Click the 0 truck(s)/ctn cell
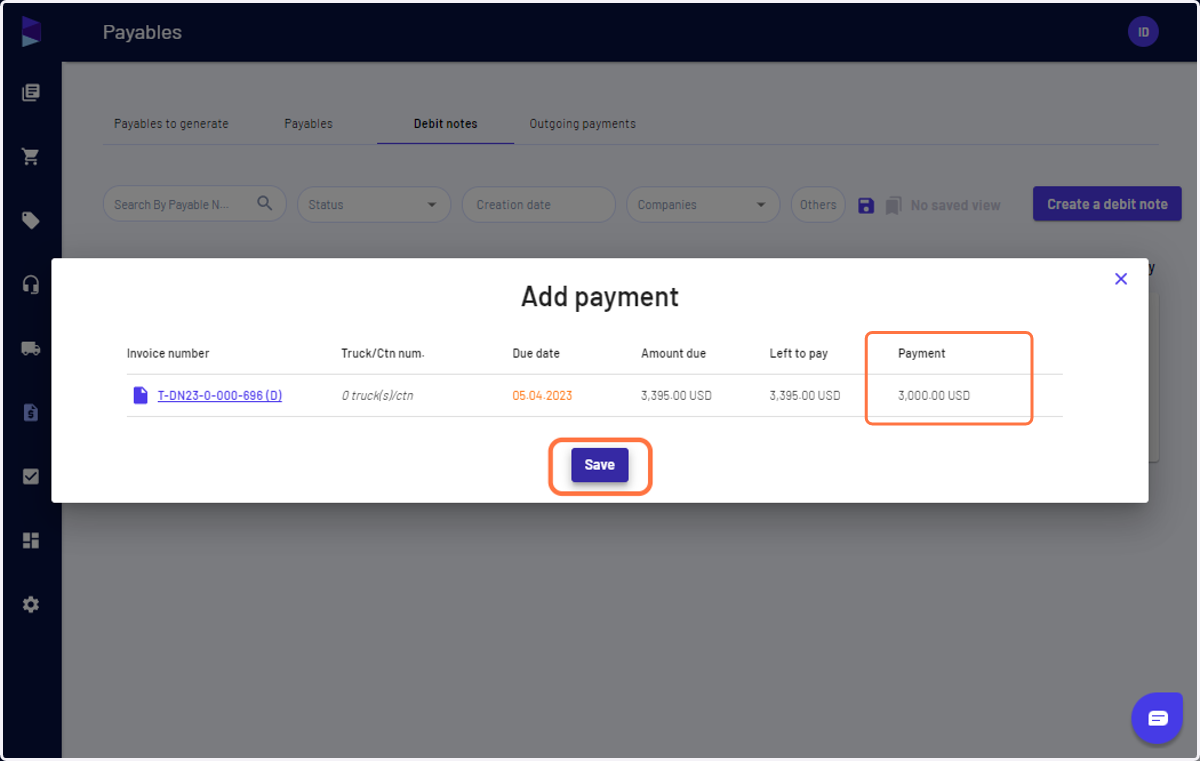 [x=377, y=396]
